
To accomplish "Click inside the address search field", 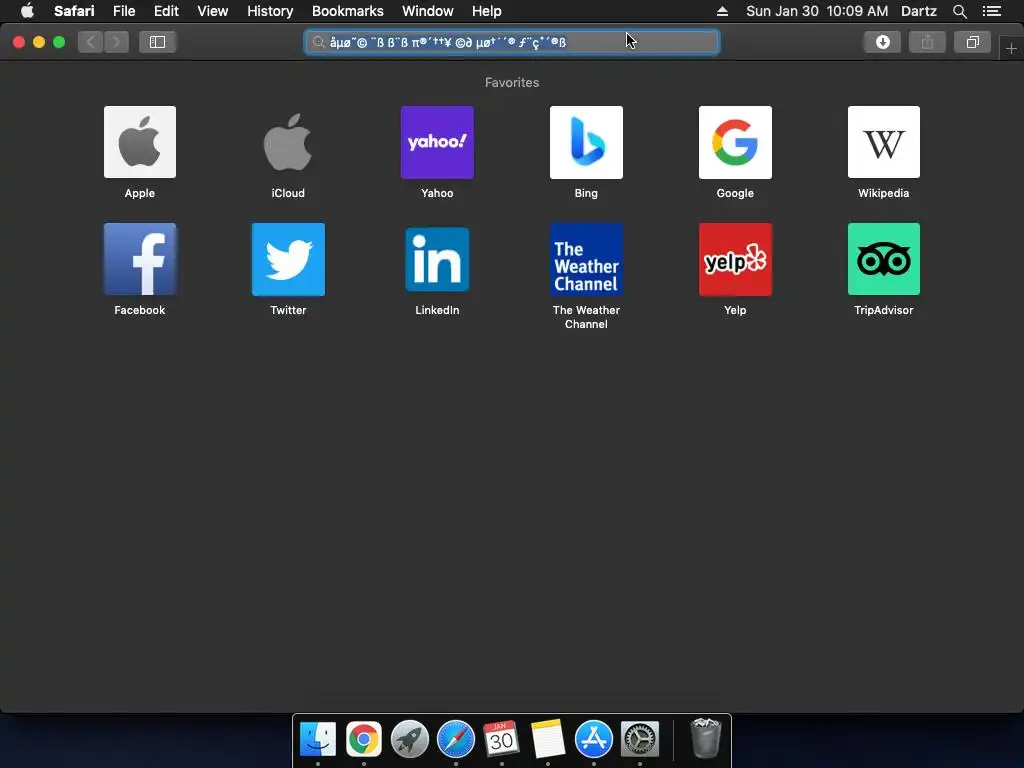I will click(x=512, y=42).
